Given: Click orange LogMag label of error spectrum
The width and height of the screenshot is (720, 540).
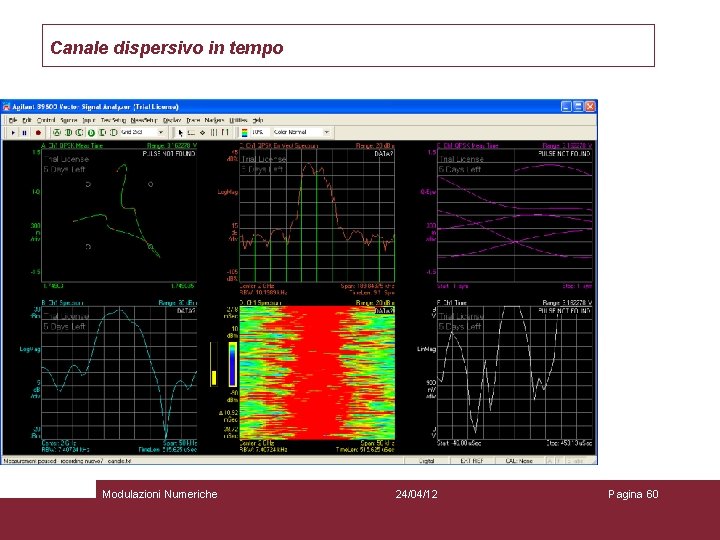Looking at the screenshot, I should [228, 192].
